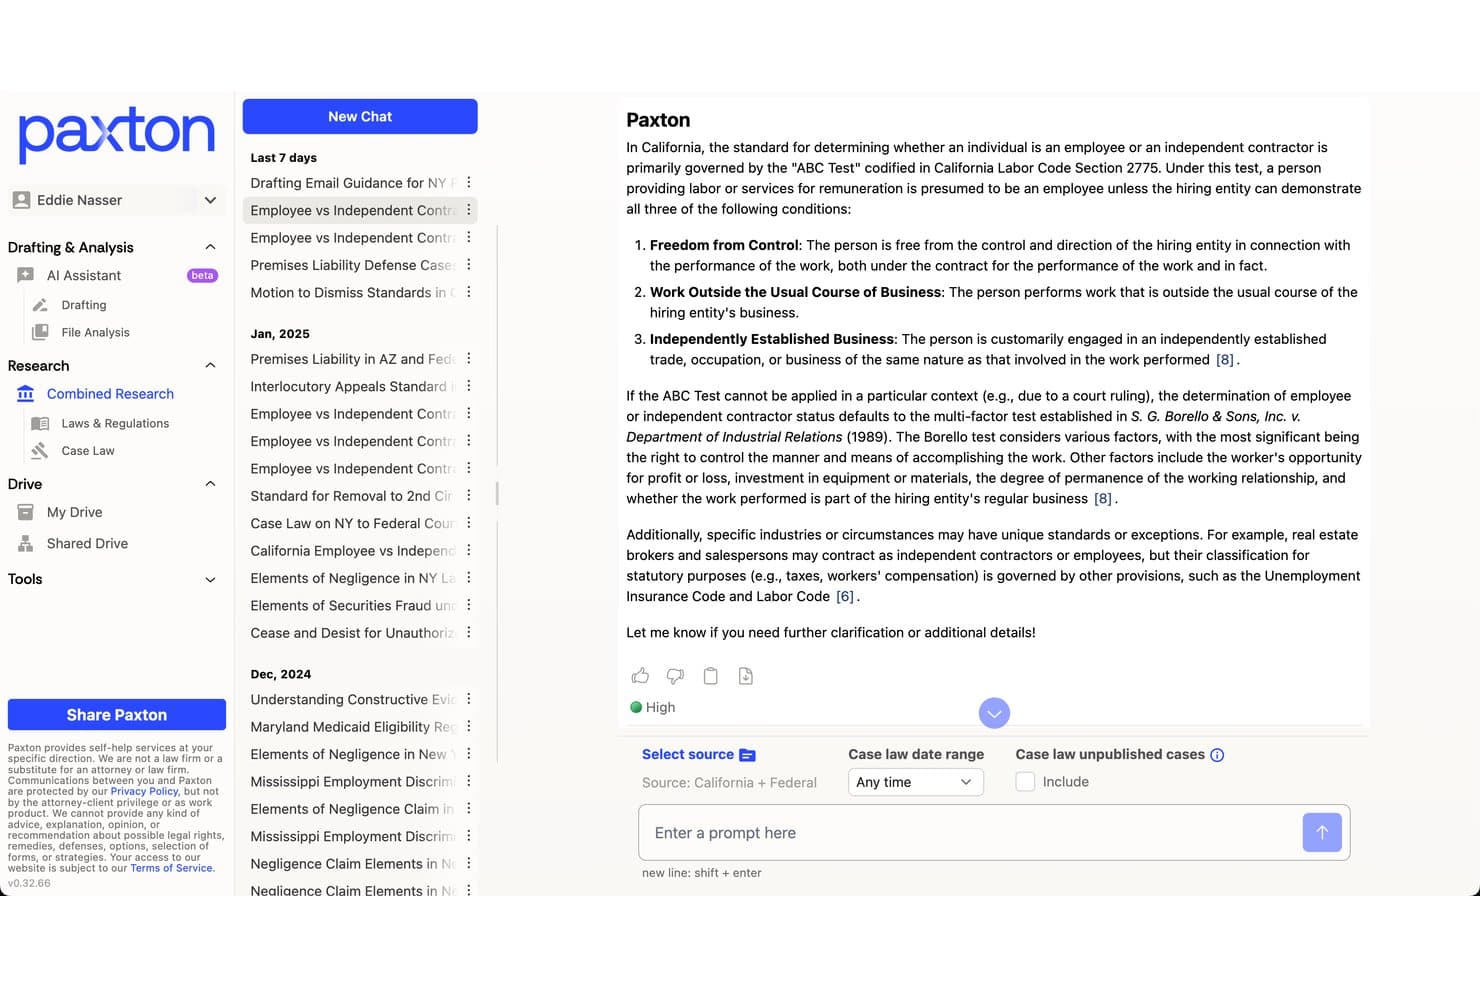
Task: Enable the unpublished cases Include checkbox
Action: [x=1025, y=782]
